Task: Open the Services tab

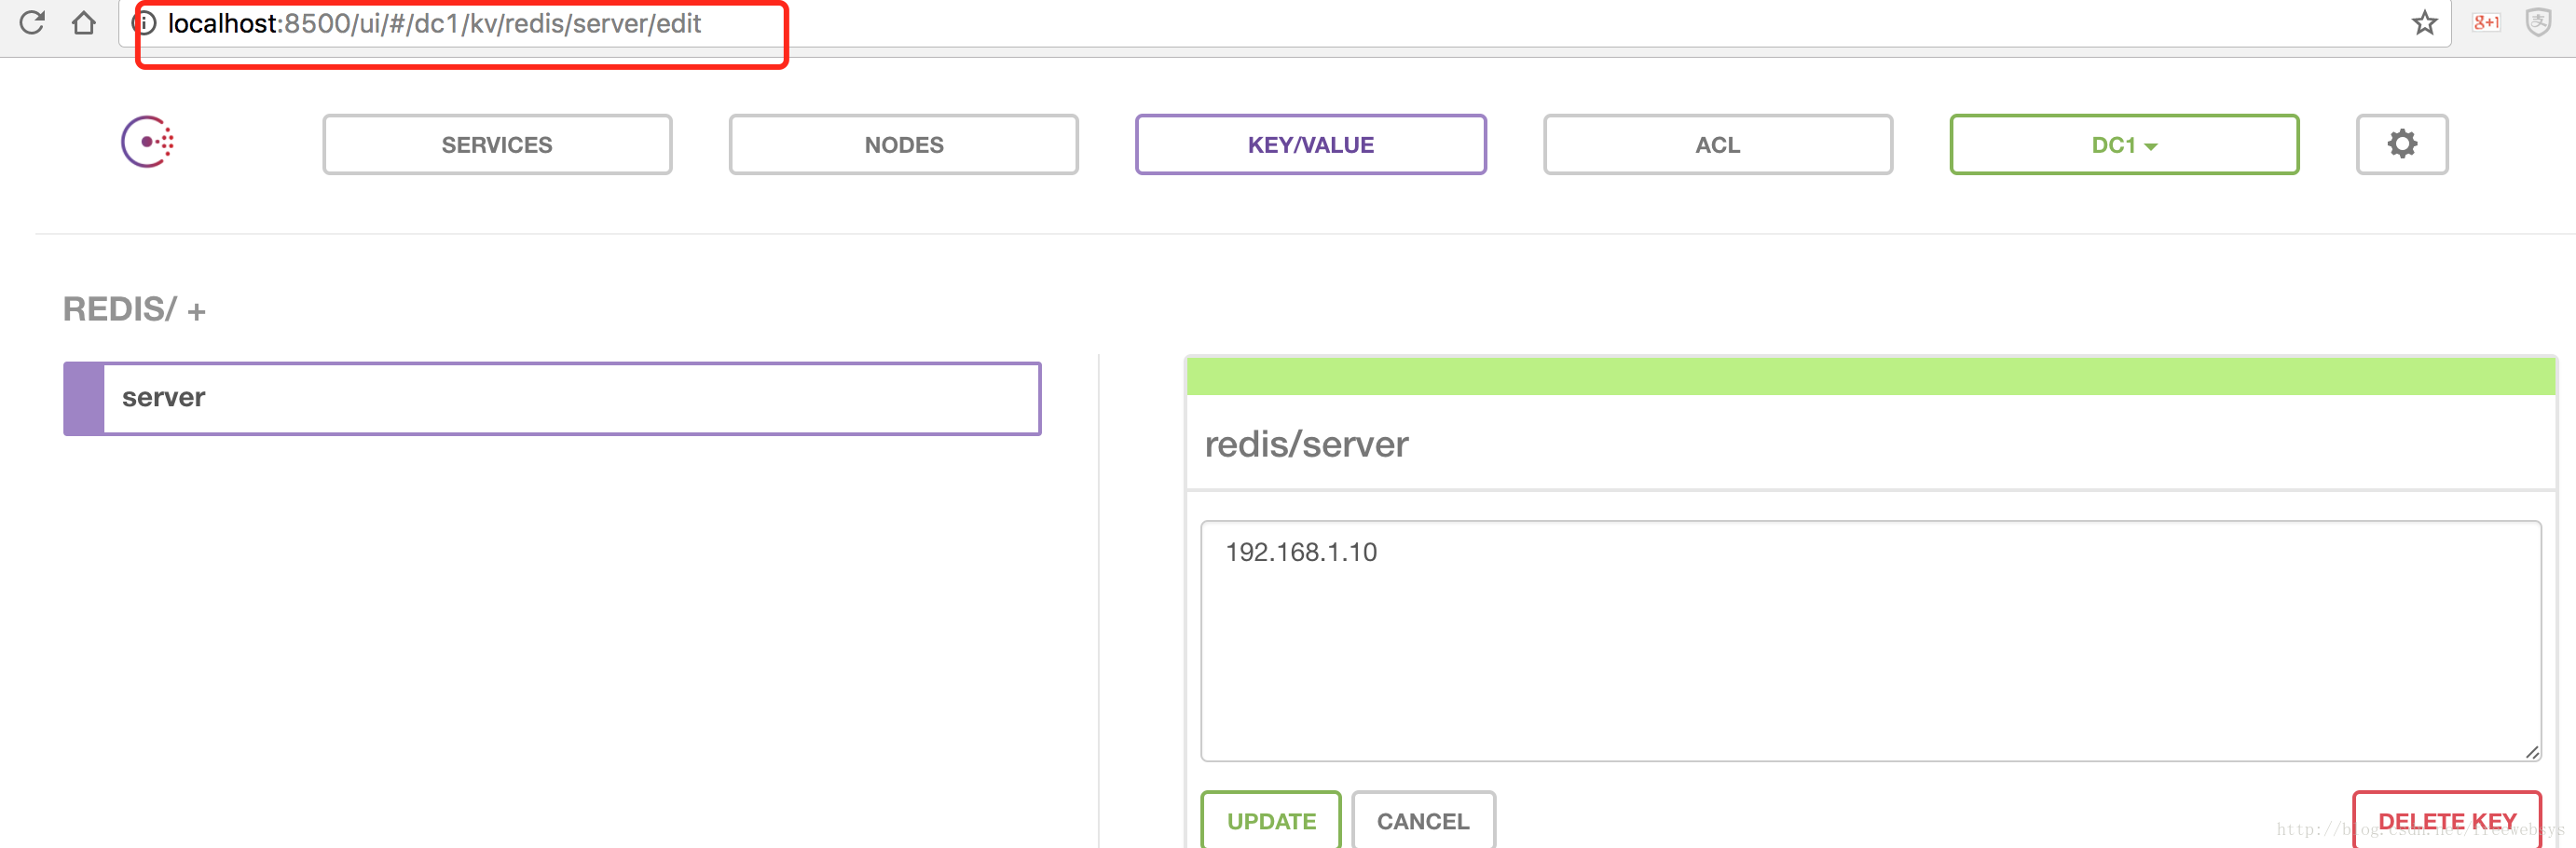Action: [x=497, y=145]
